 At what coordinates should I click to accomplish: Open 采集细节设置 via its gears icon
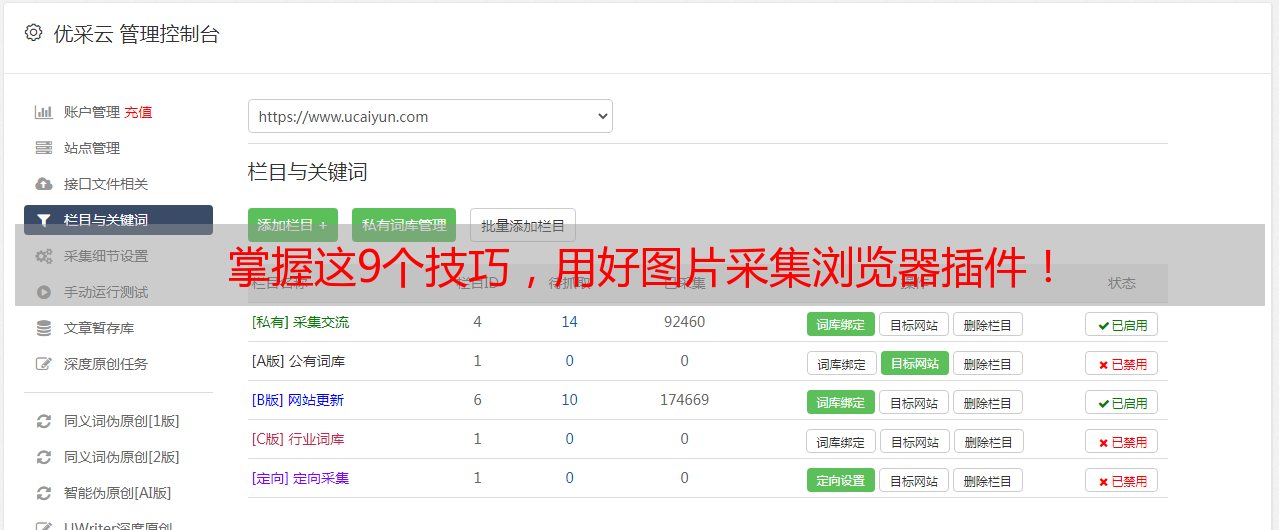click(43, 256)
